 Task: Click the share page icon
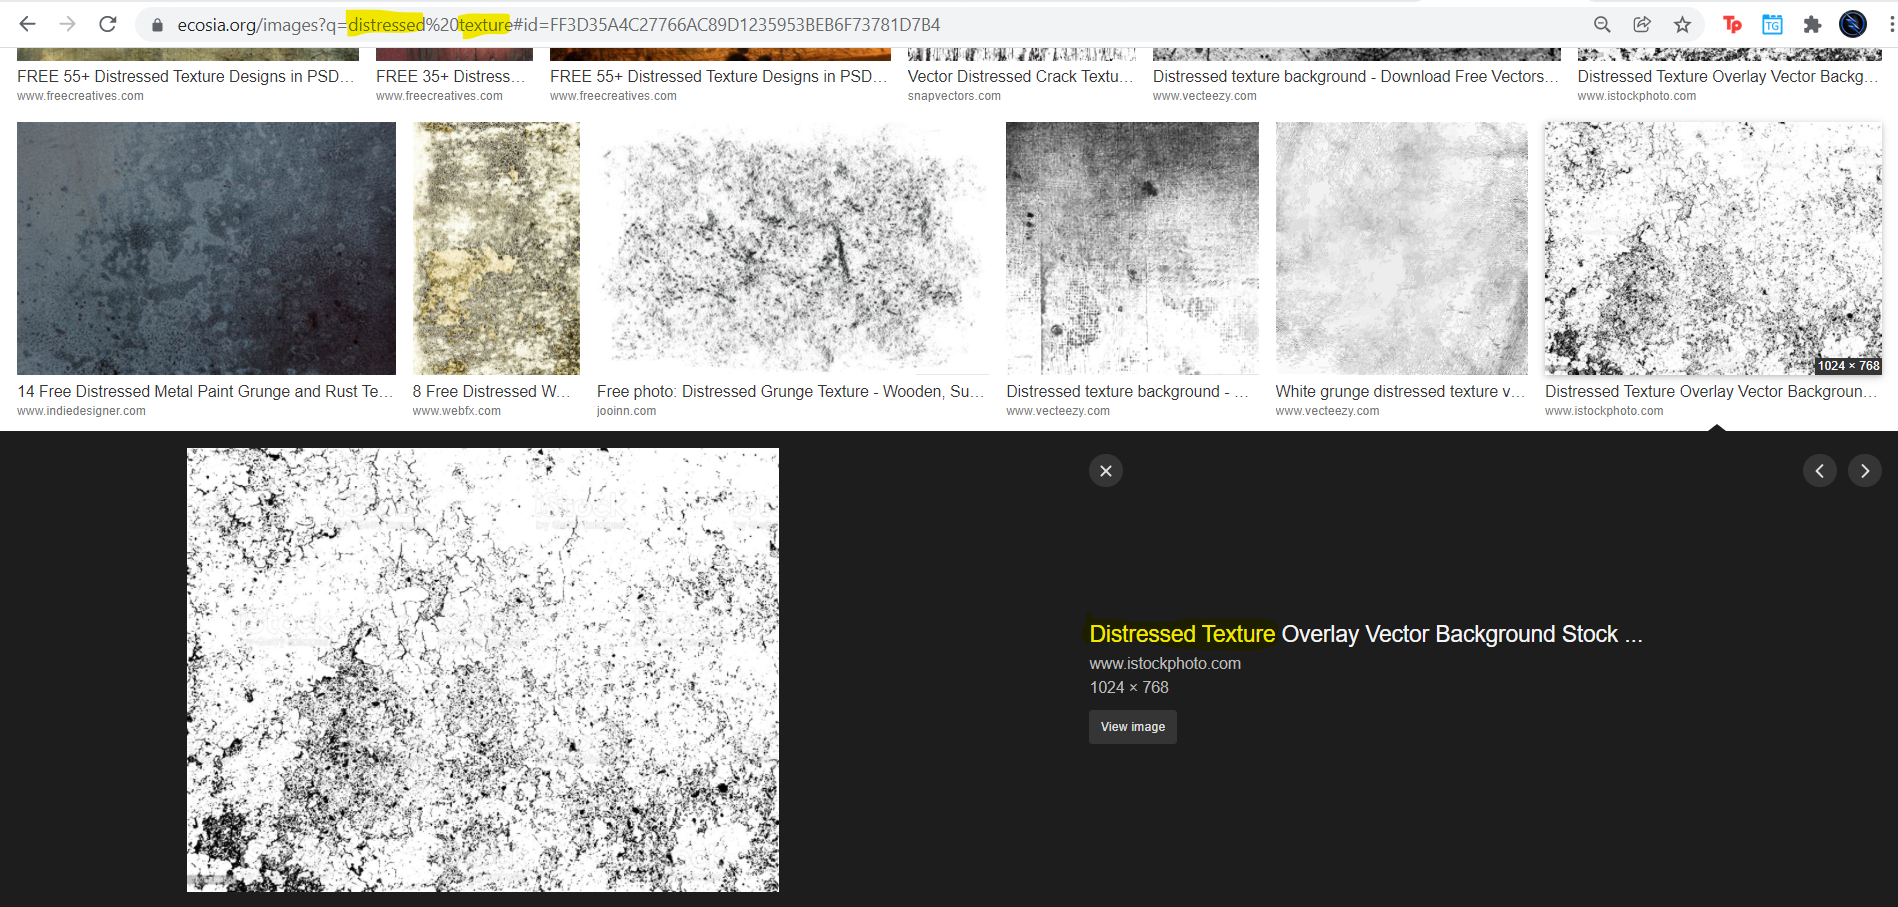click(1641, 24)
